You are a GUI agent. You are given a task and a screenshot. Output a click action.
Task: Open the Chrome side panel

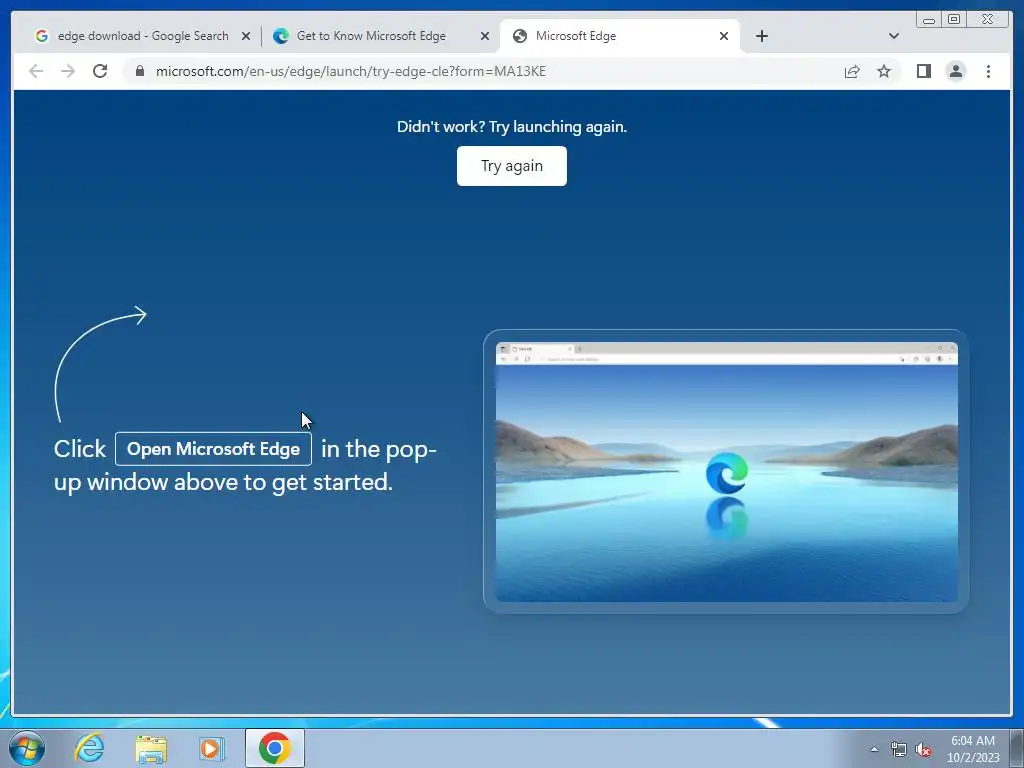[x=923, y=71]
